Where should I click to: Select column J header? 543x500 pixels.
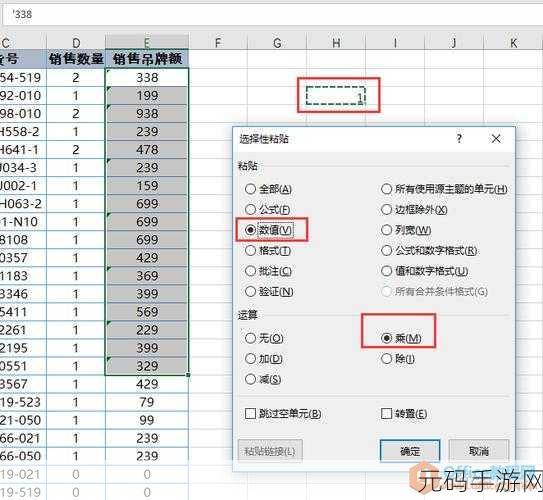[x=454, y=42]
